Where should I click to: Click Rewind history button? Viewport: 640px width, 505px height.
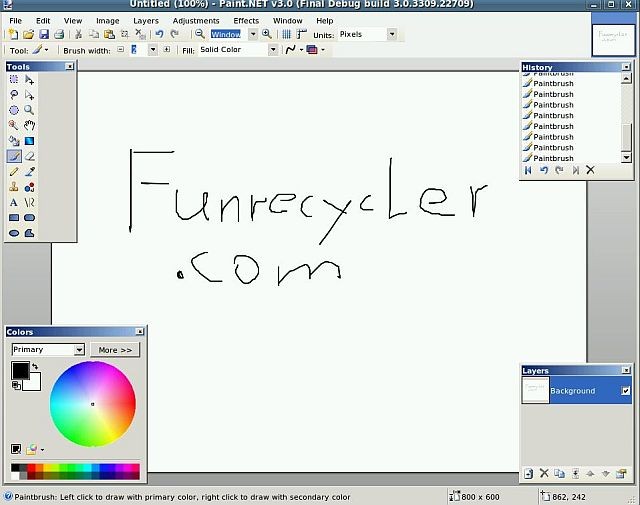click(x=528, y=170)
